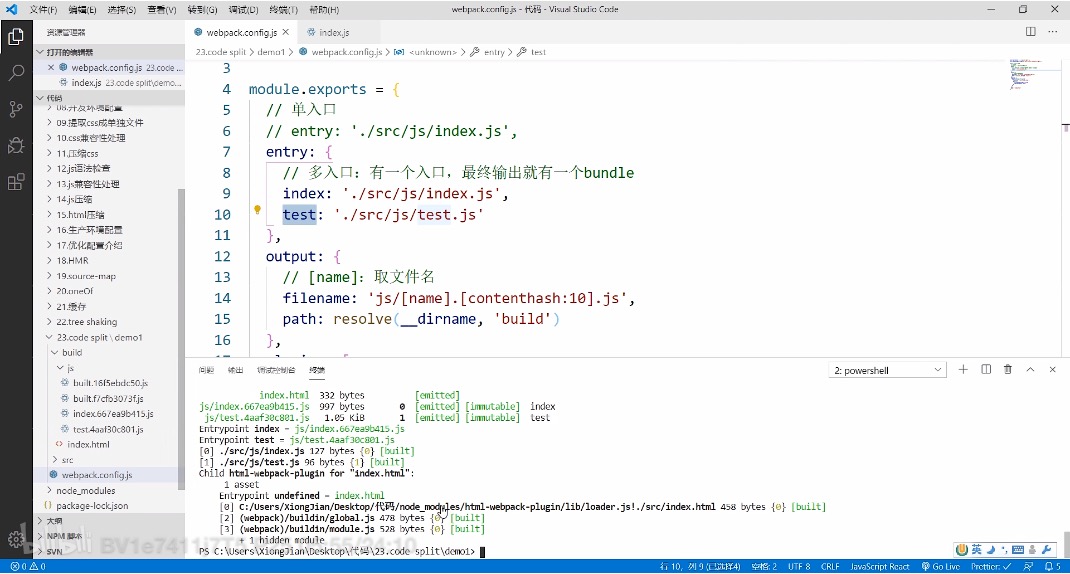
Task: Expand the 19.source-map folder
Action: (x=109, y=276)
